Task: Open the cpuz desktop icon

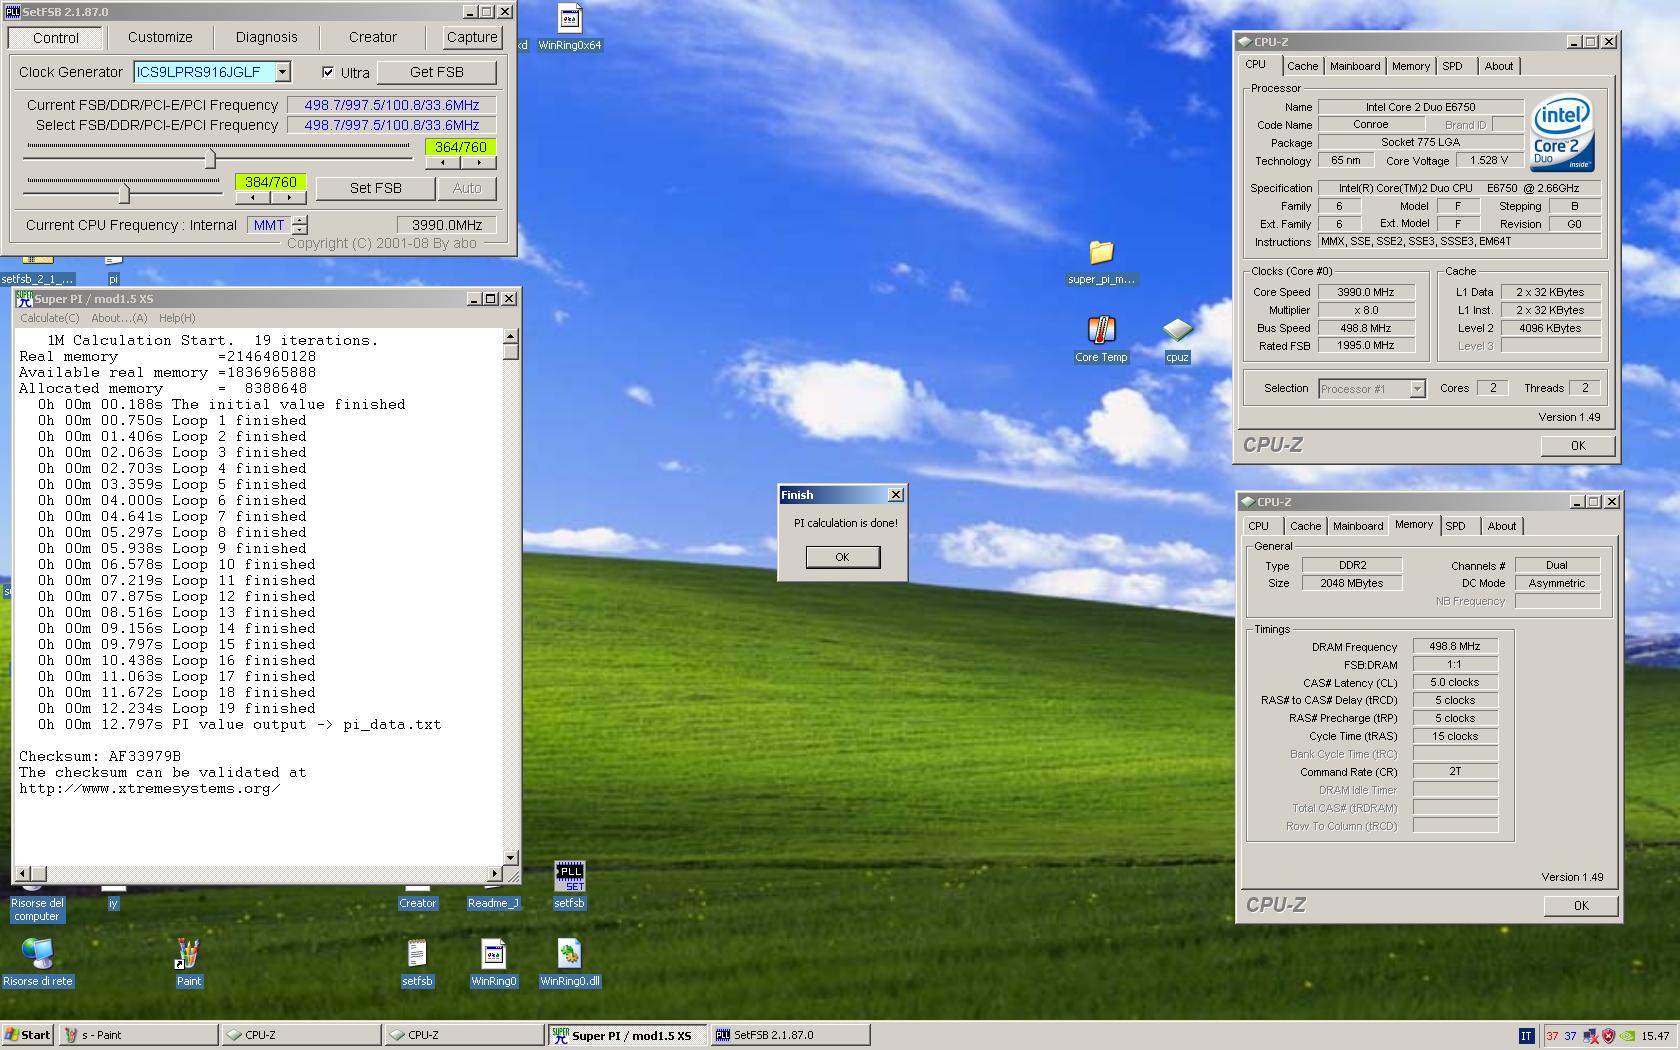Action: (x=1177, y=340)
